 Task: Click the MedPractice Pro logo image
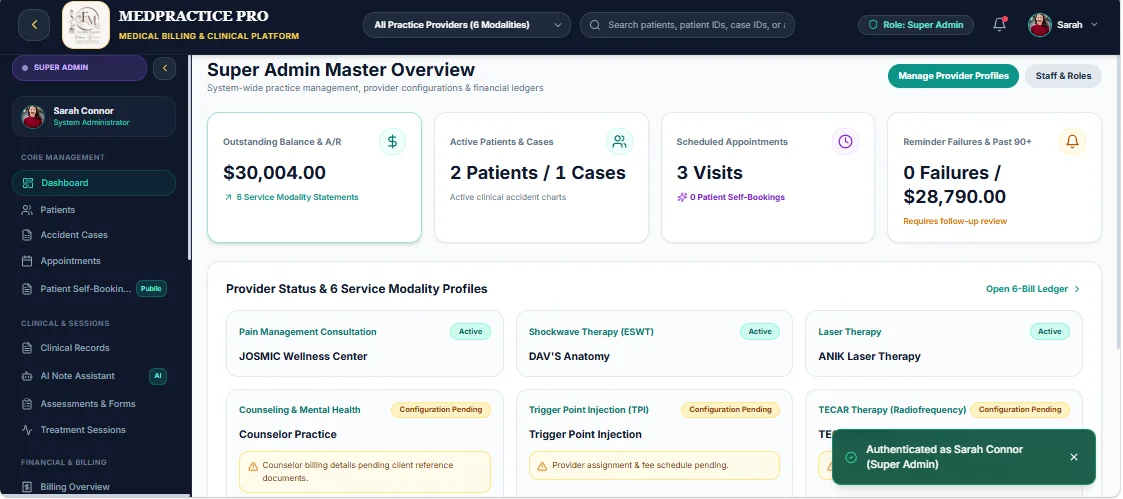tap(86, 25)
